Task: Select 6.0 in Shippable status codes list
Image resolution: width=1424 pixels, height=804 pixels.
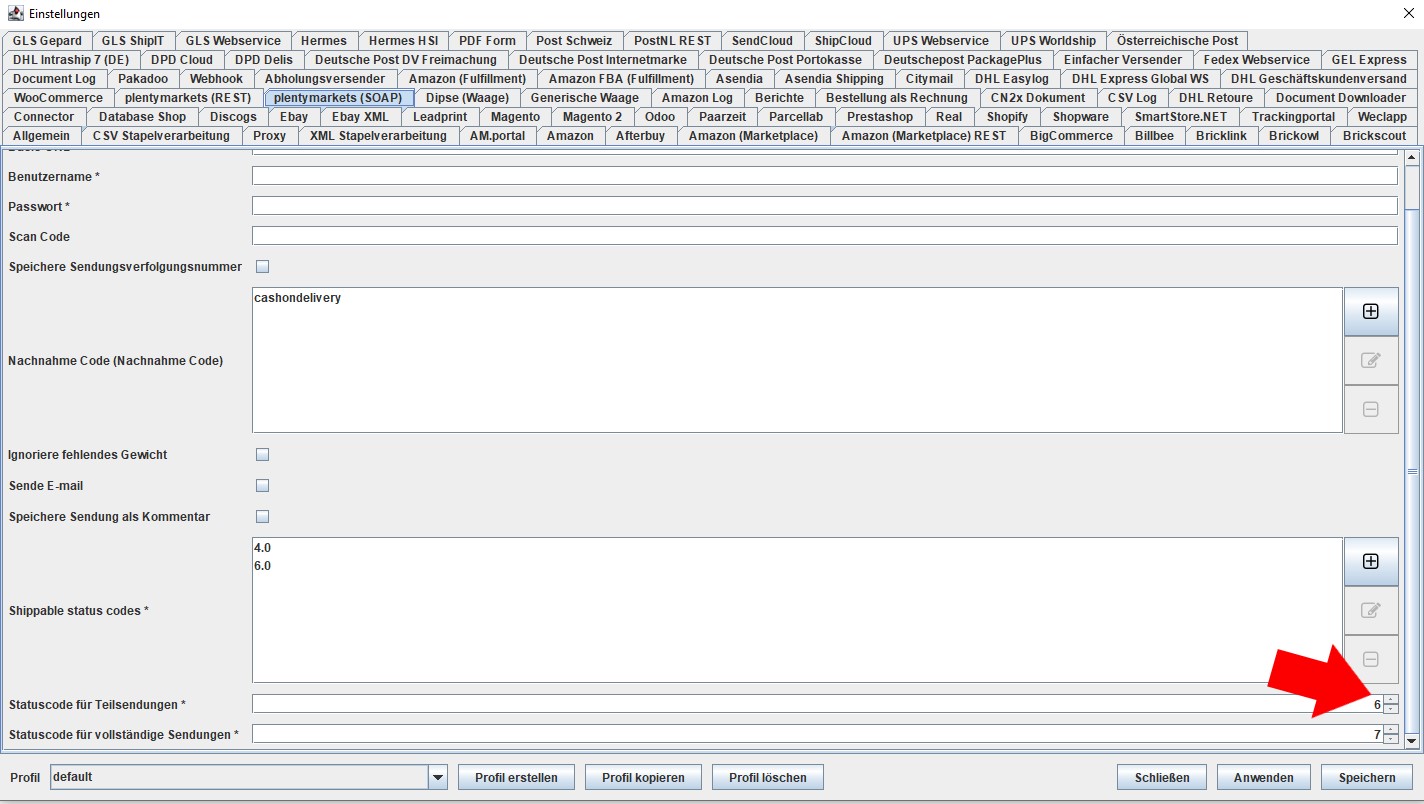Action: pyautogui.click(x=797, y=566)
